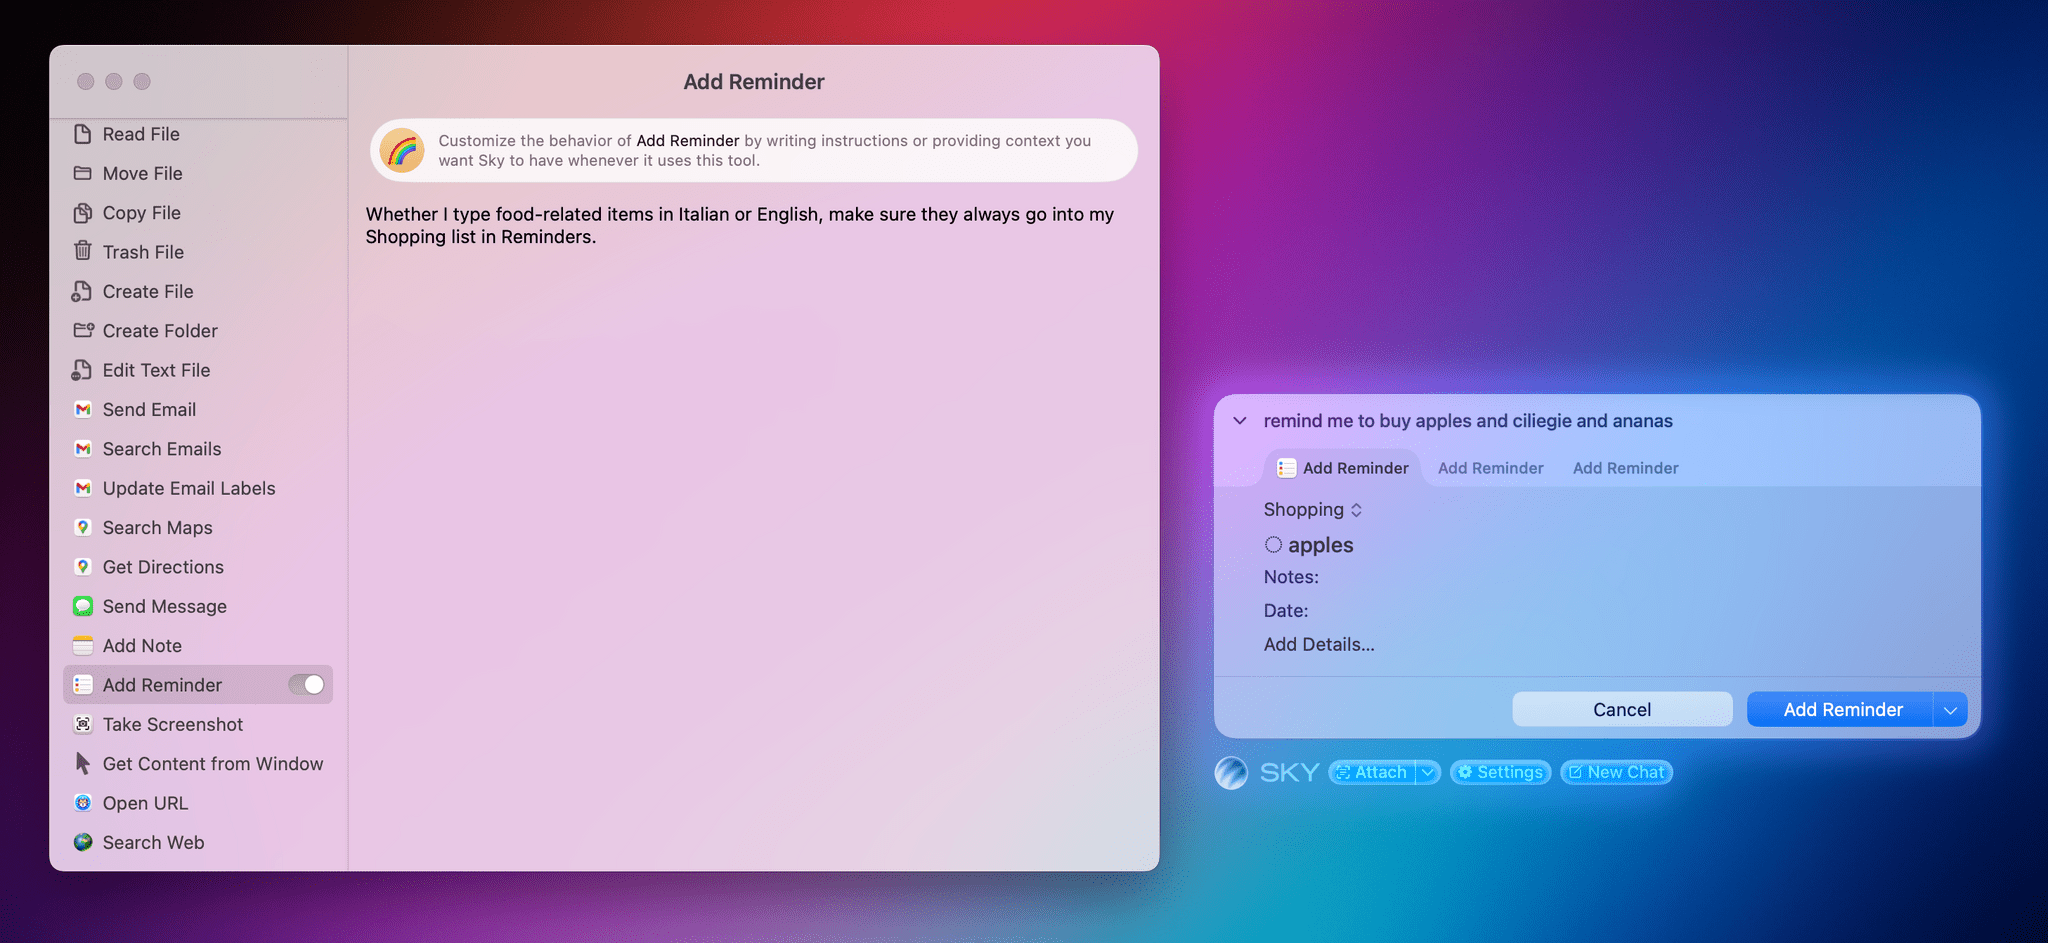Switch to the third Add Reminder tab
The height and width of the screenshot is (943, 2048).
click(1625, 468)
